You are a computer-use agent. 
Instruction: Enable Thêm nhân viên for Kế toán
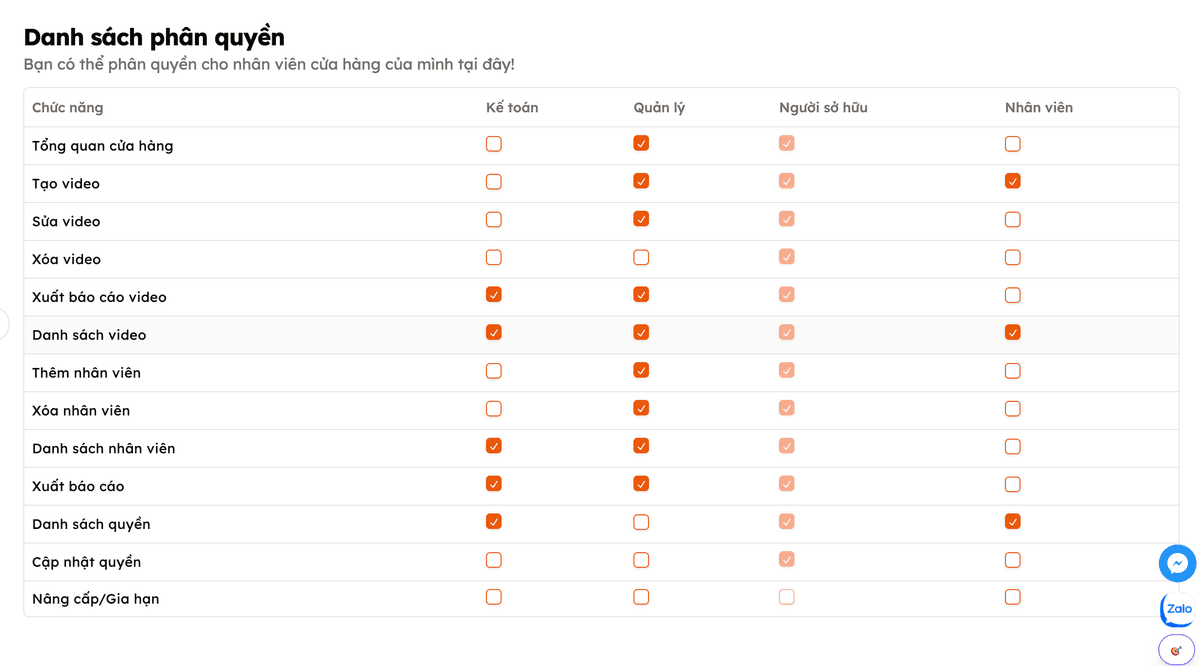[493, 371]
